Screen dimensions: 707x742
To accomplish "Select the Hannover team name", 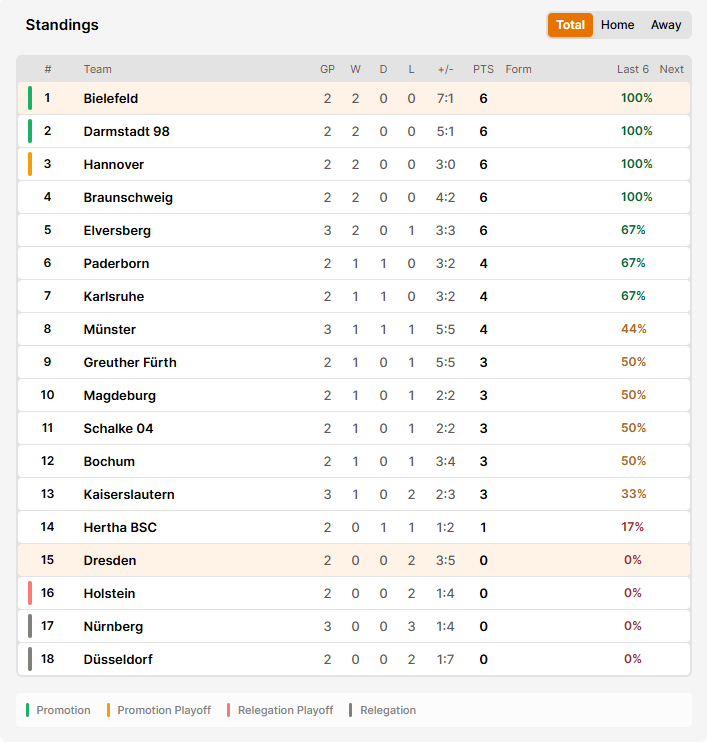I will point(114,165).
